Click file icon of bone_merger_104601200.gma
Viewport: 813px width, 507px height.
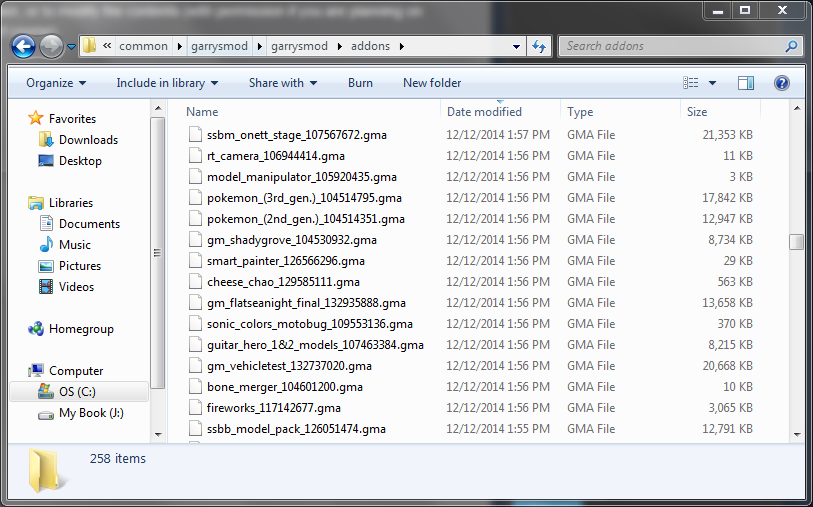click(x=195, y=387)
